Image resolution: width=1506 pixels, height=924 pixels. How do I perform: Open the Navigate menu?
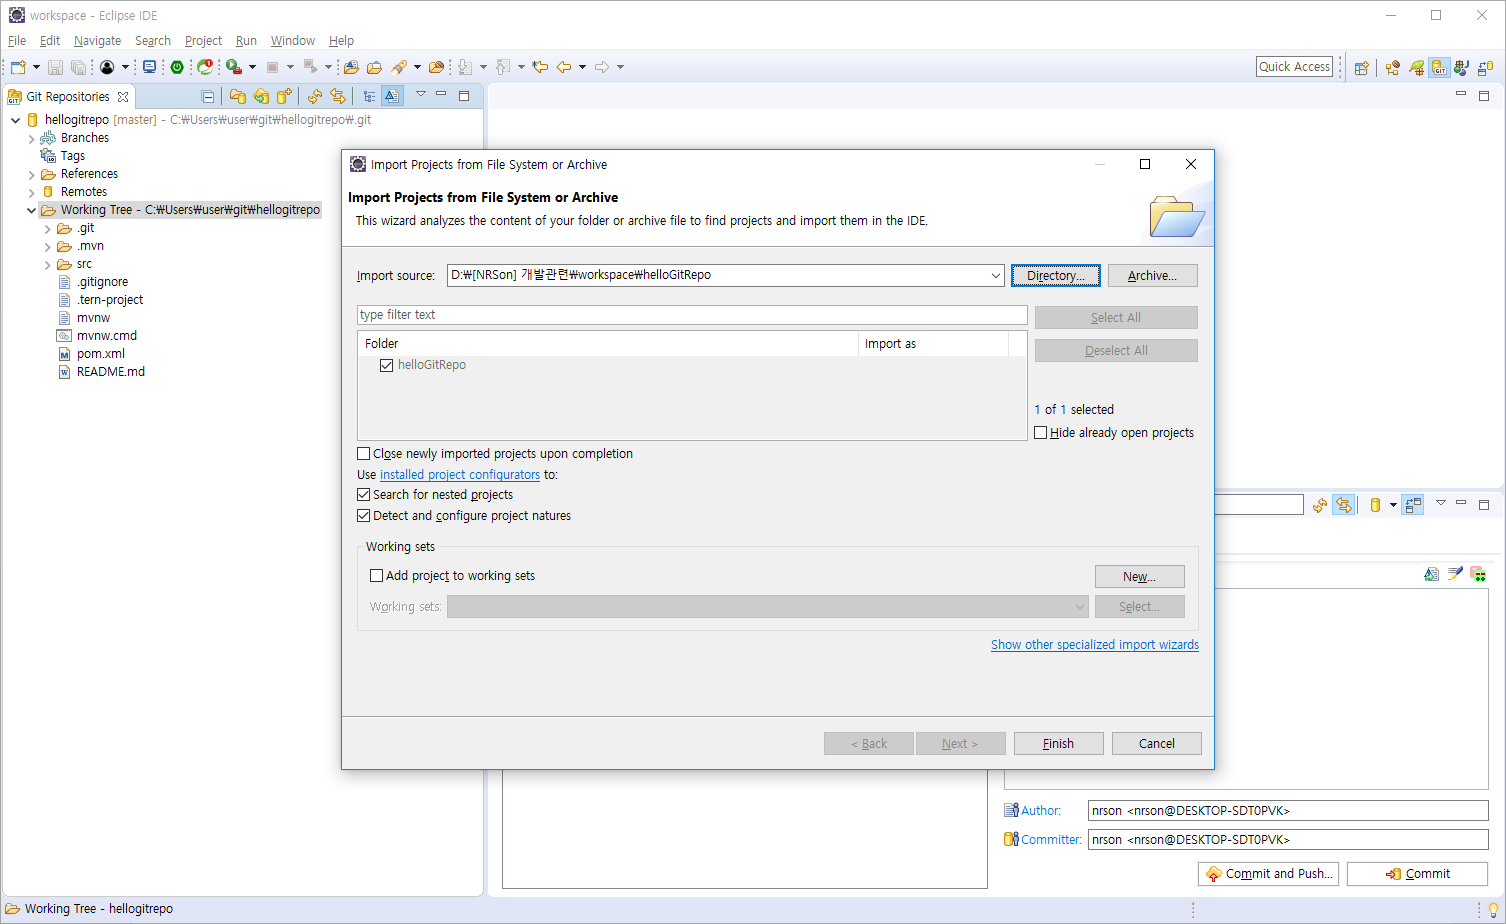click(97, 41)
